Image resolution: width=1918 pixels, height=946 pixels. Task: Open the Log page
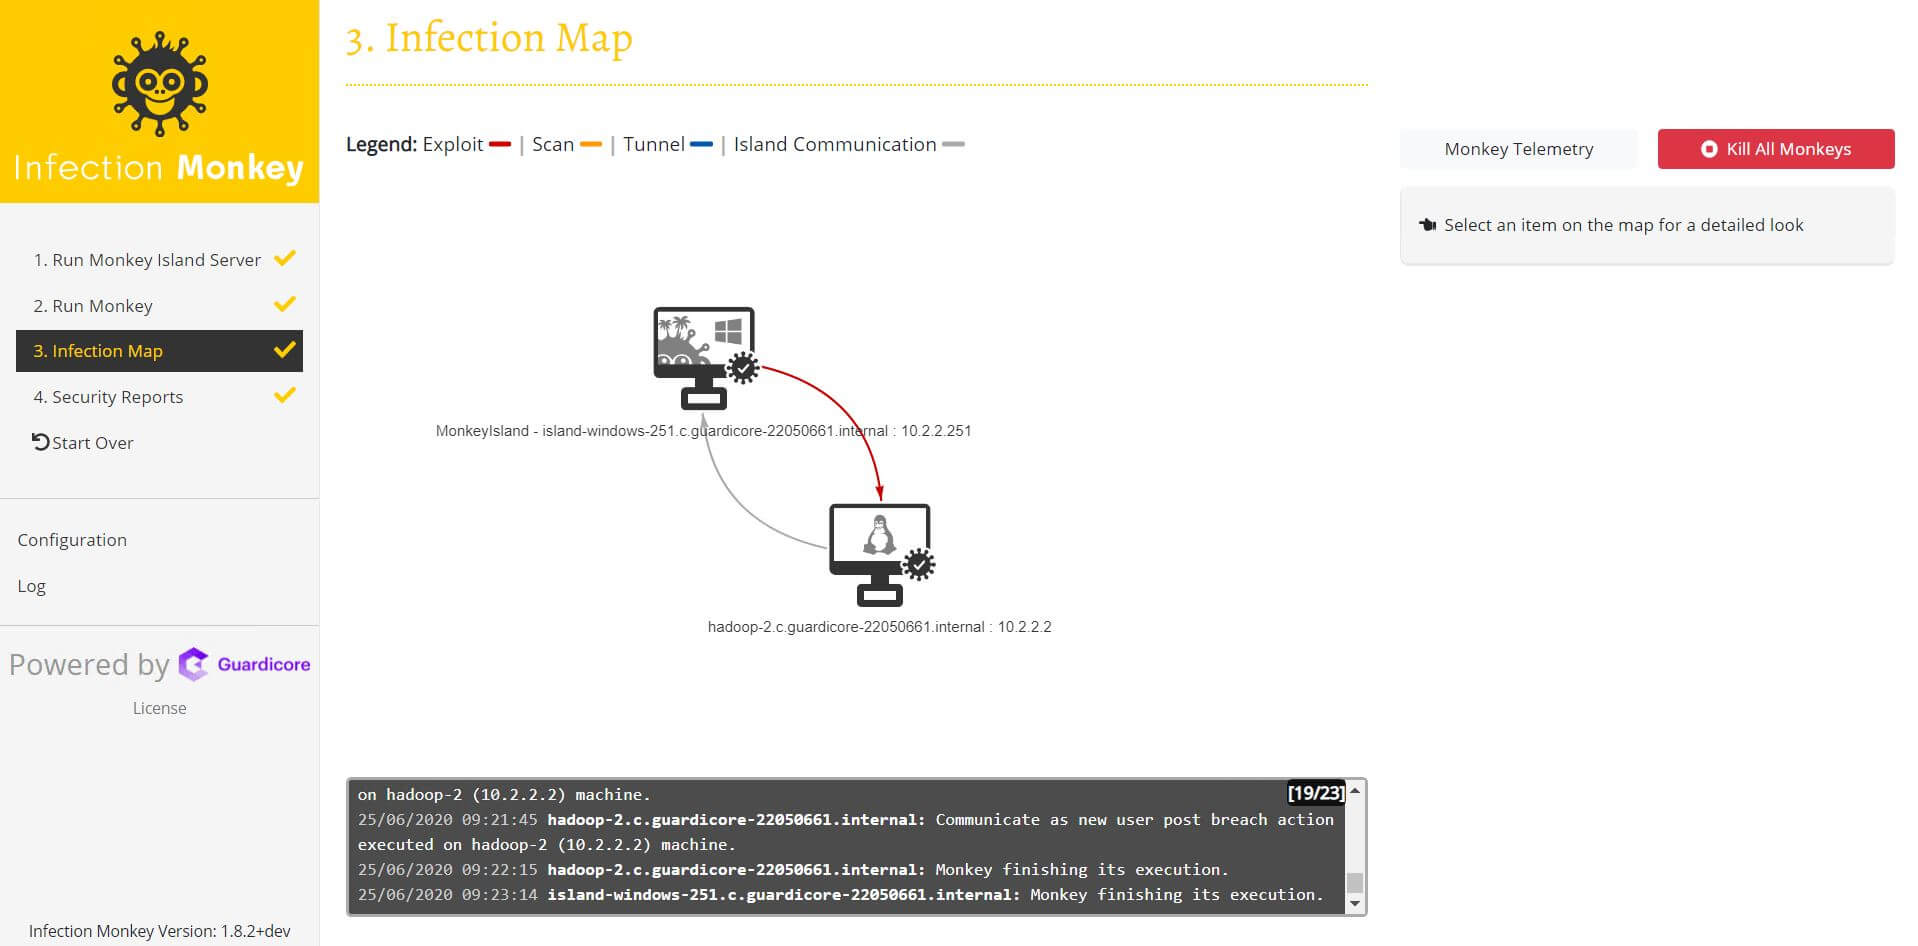32,586
